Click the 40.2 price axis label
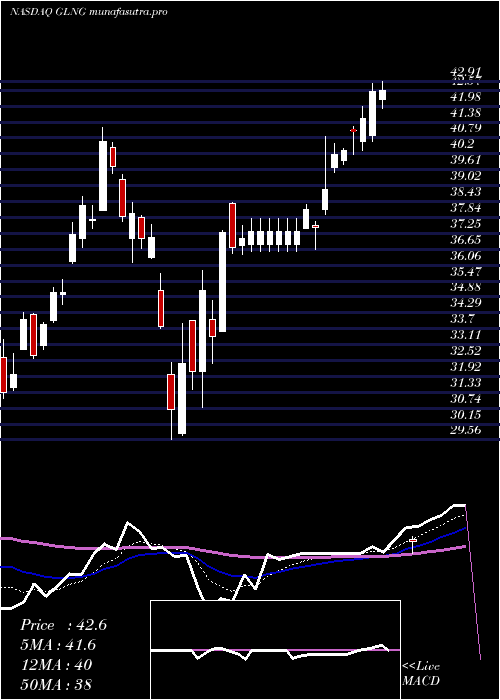 click(x=462, y=145)
